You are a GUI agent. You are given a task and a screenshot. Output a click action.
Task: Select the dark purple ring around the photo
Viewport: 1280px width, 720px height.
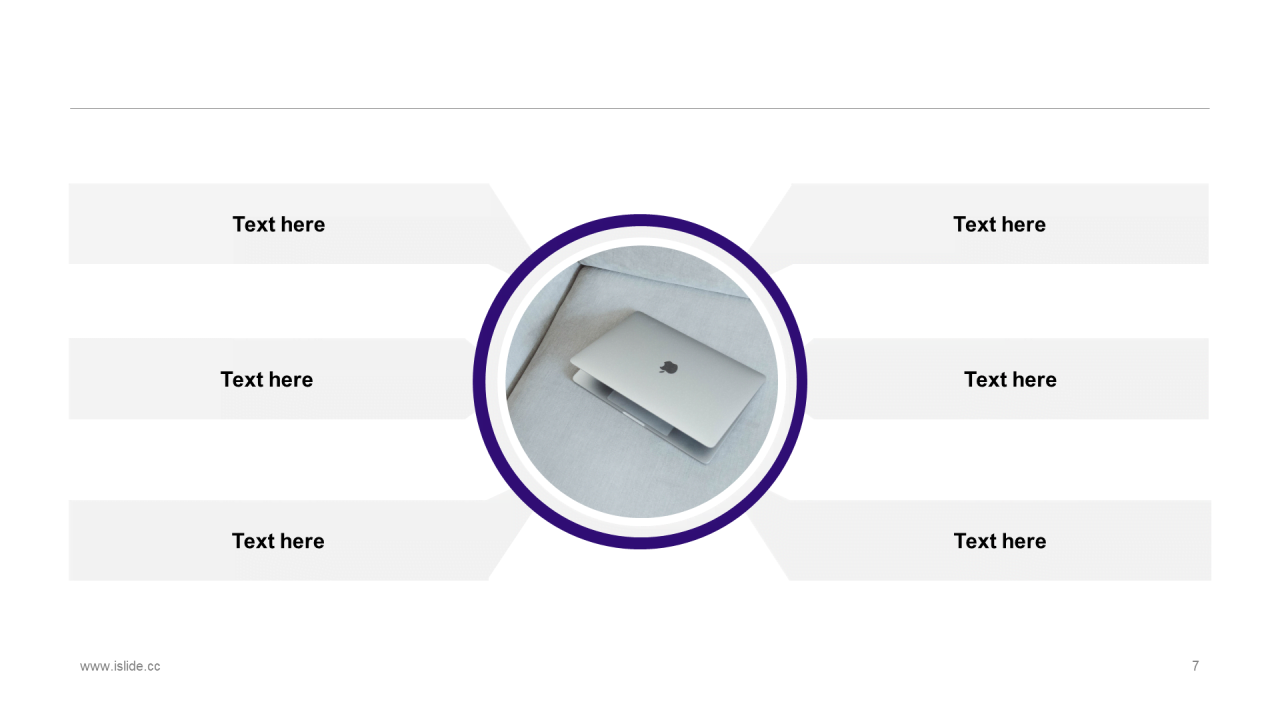point(640,221)
